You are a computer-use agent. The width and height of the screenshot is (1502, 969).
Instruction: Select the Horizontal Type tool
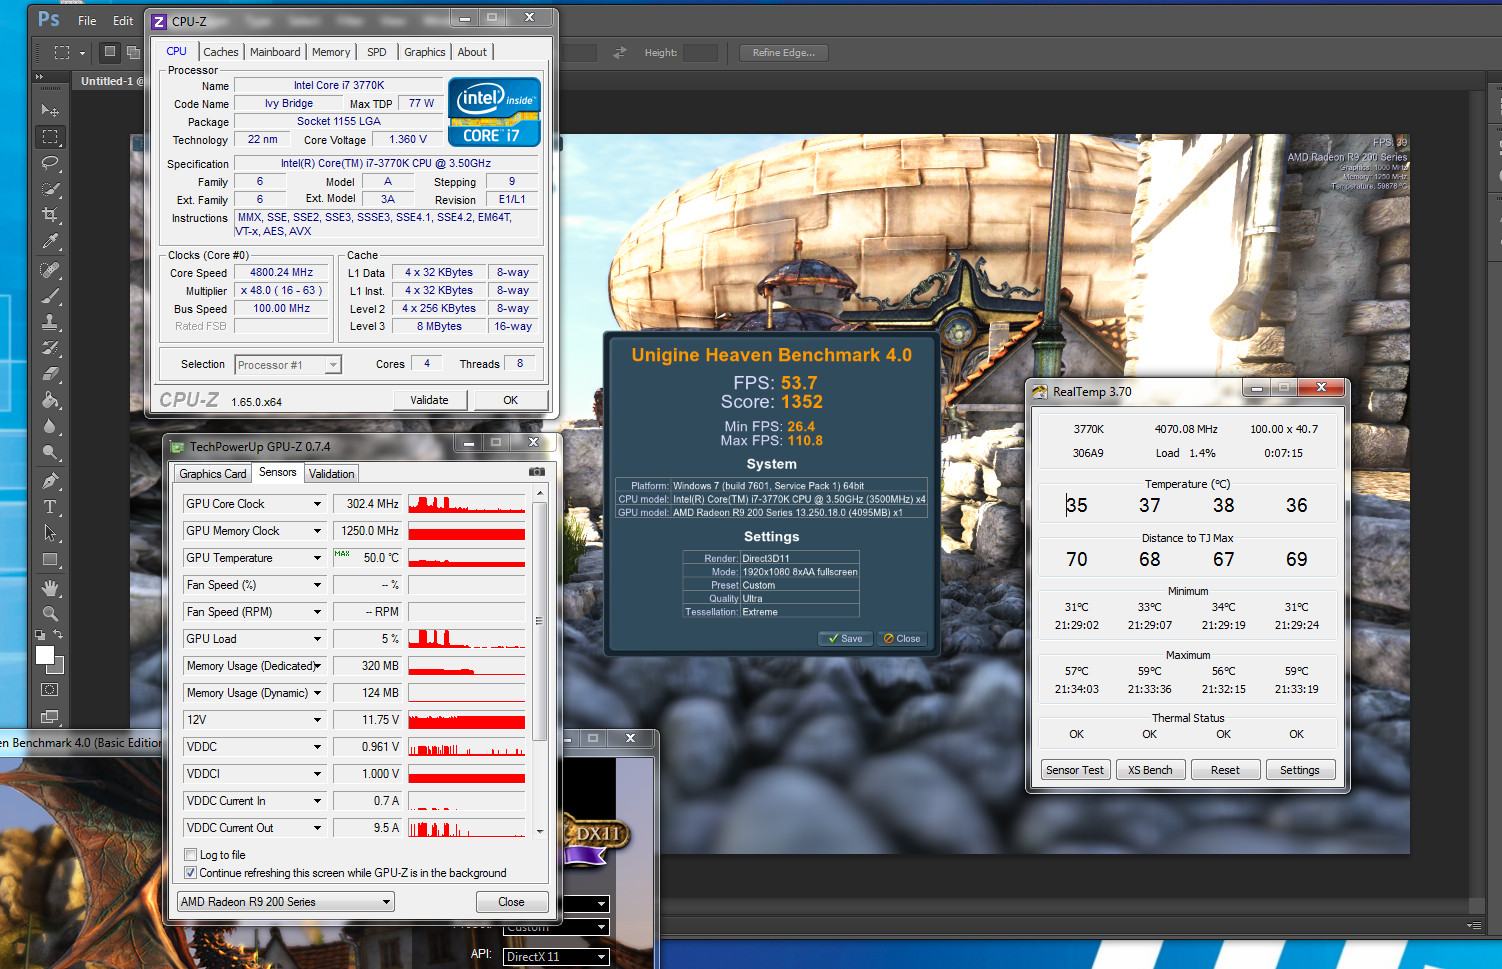50,507
